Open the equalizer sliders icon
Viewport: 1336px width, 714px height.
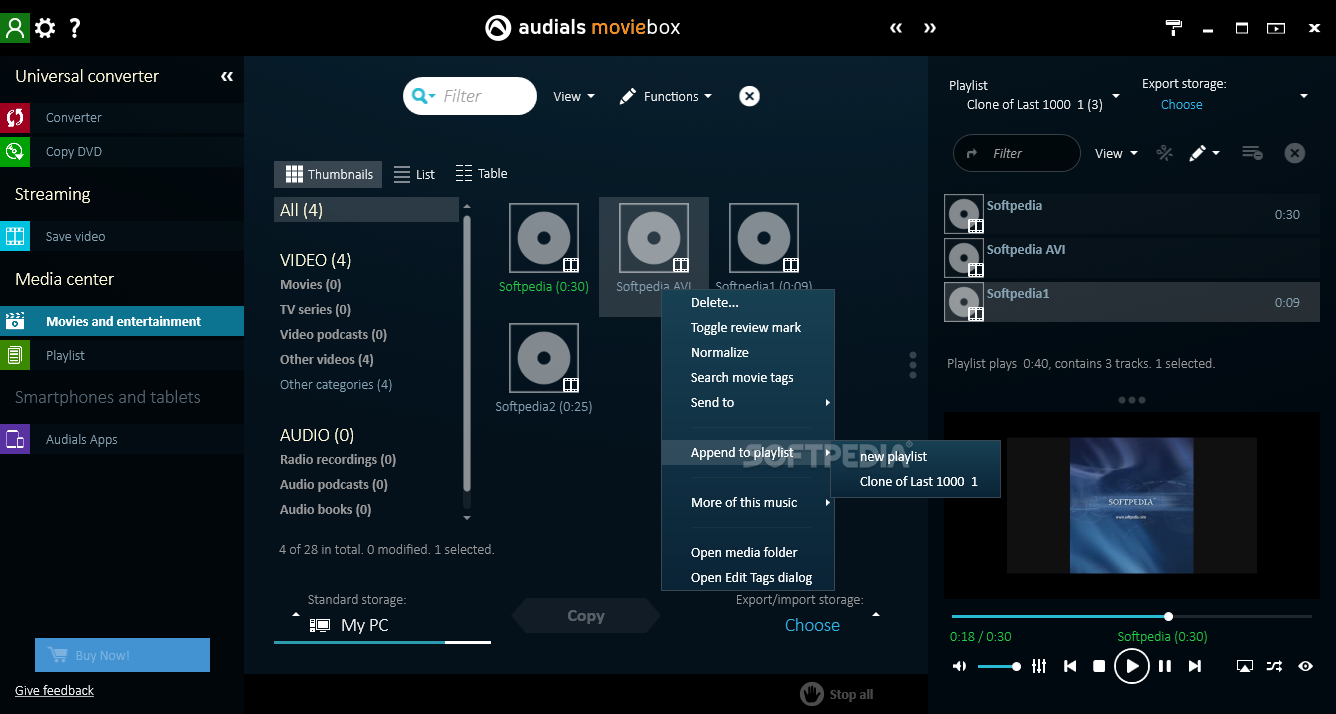click(x=1039, y=666)
